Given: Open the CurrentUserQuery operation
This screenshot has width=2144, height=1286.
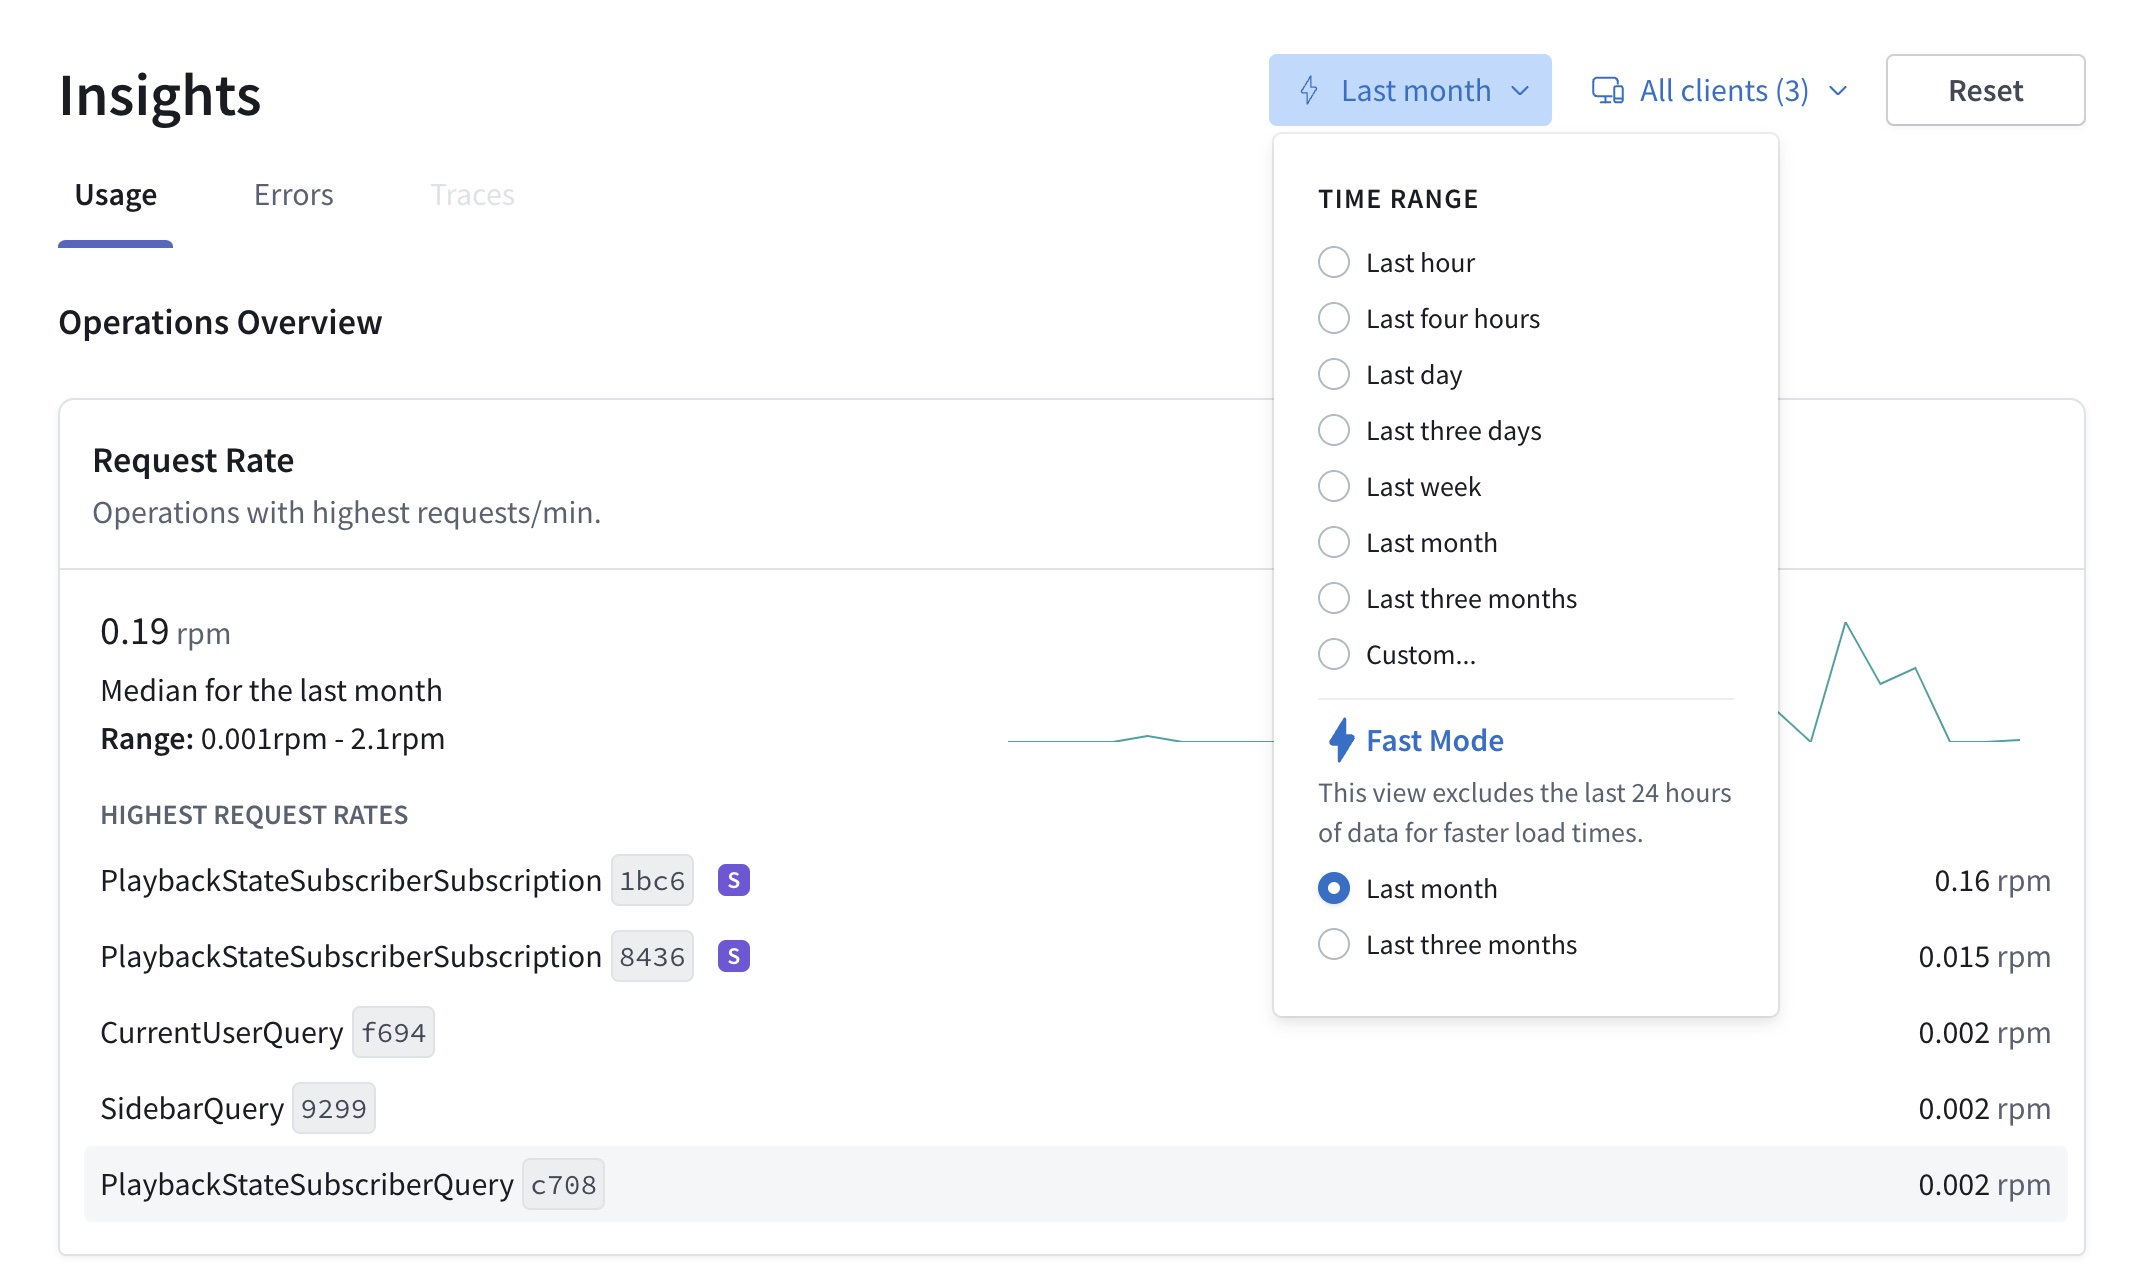Looking at the screenshot, I should [222, 1032].
